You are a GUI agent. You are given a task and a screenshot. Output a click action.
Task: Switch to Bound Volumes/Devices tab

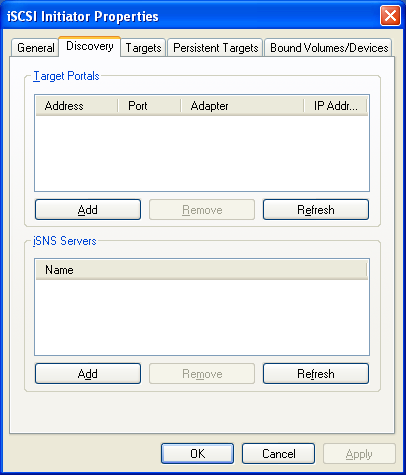329,48
